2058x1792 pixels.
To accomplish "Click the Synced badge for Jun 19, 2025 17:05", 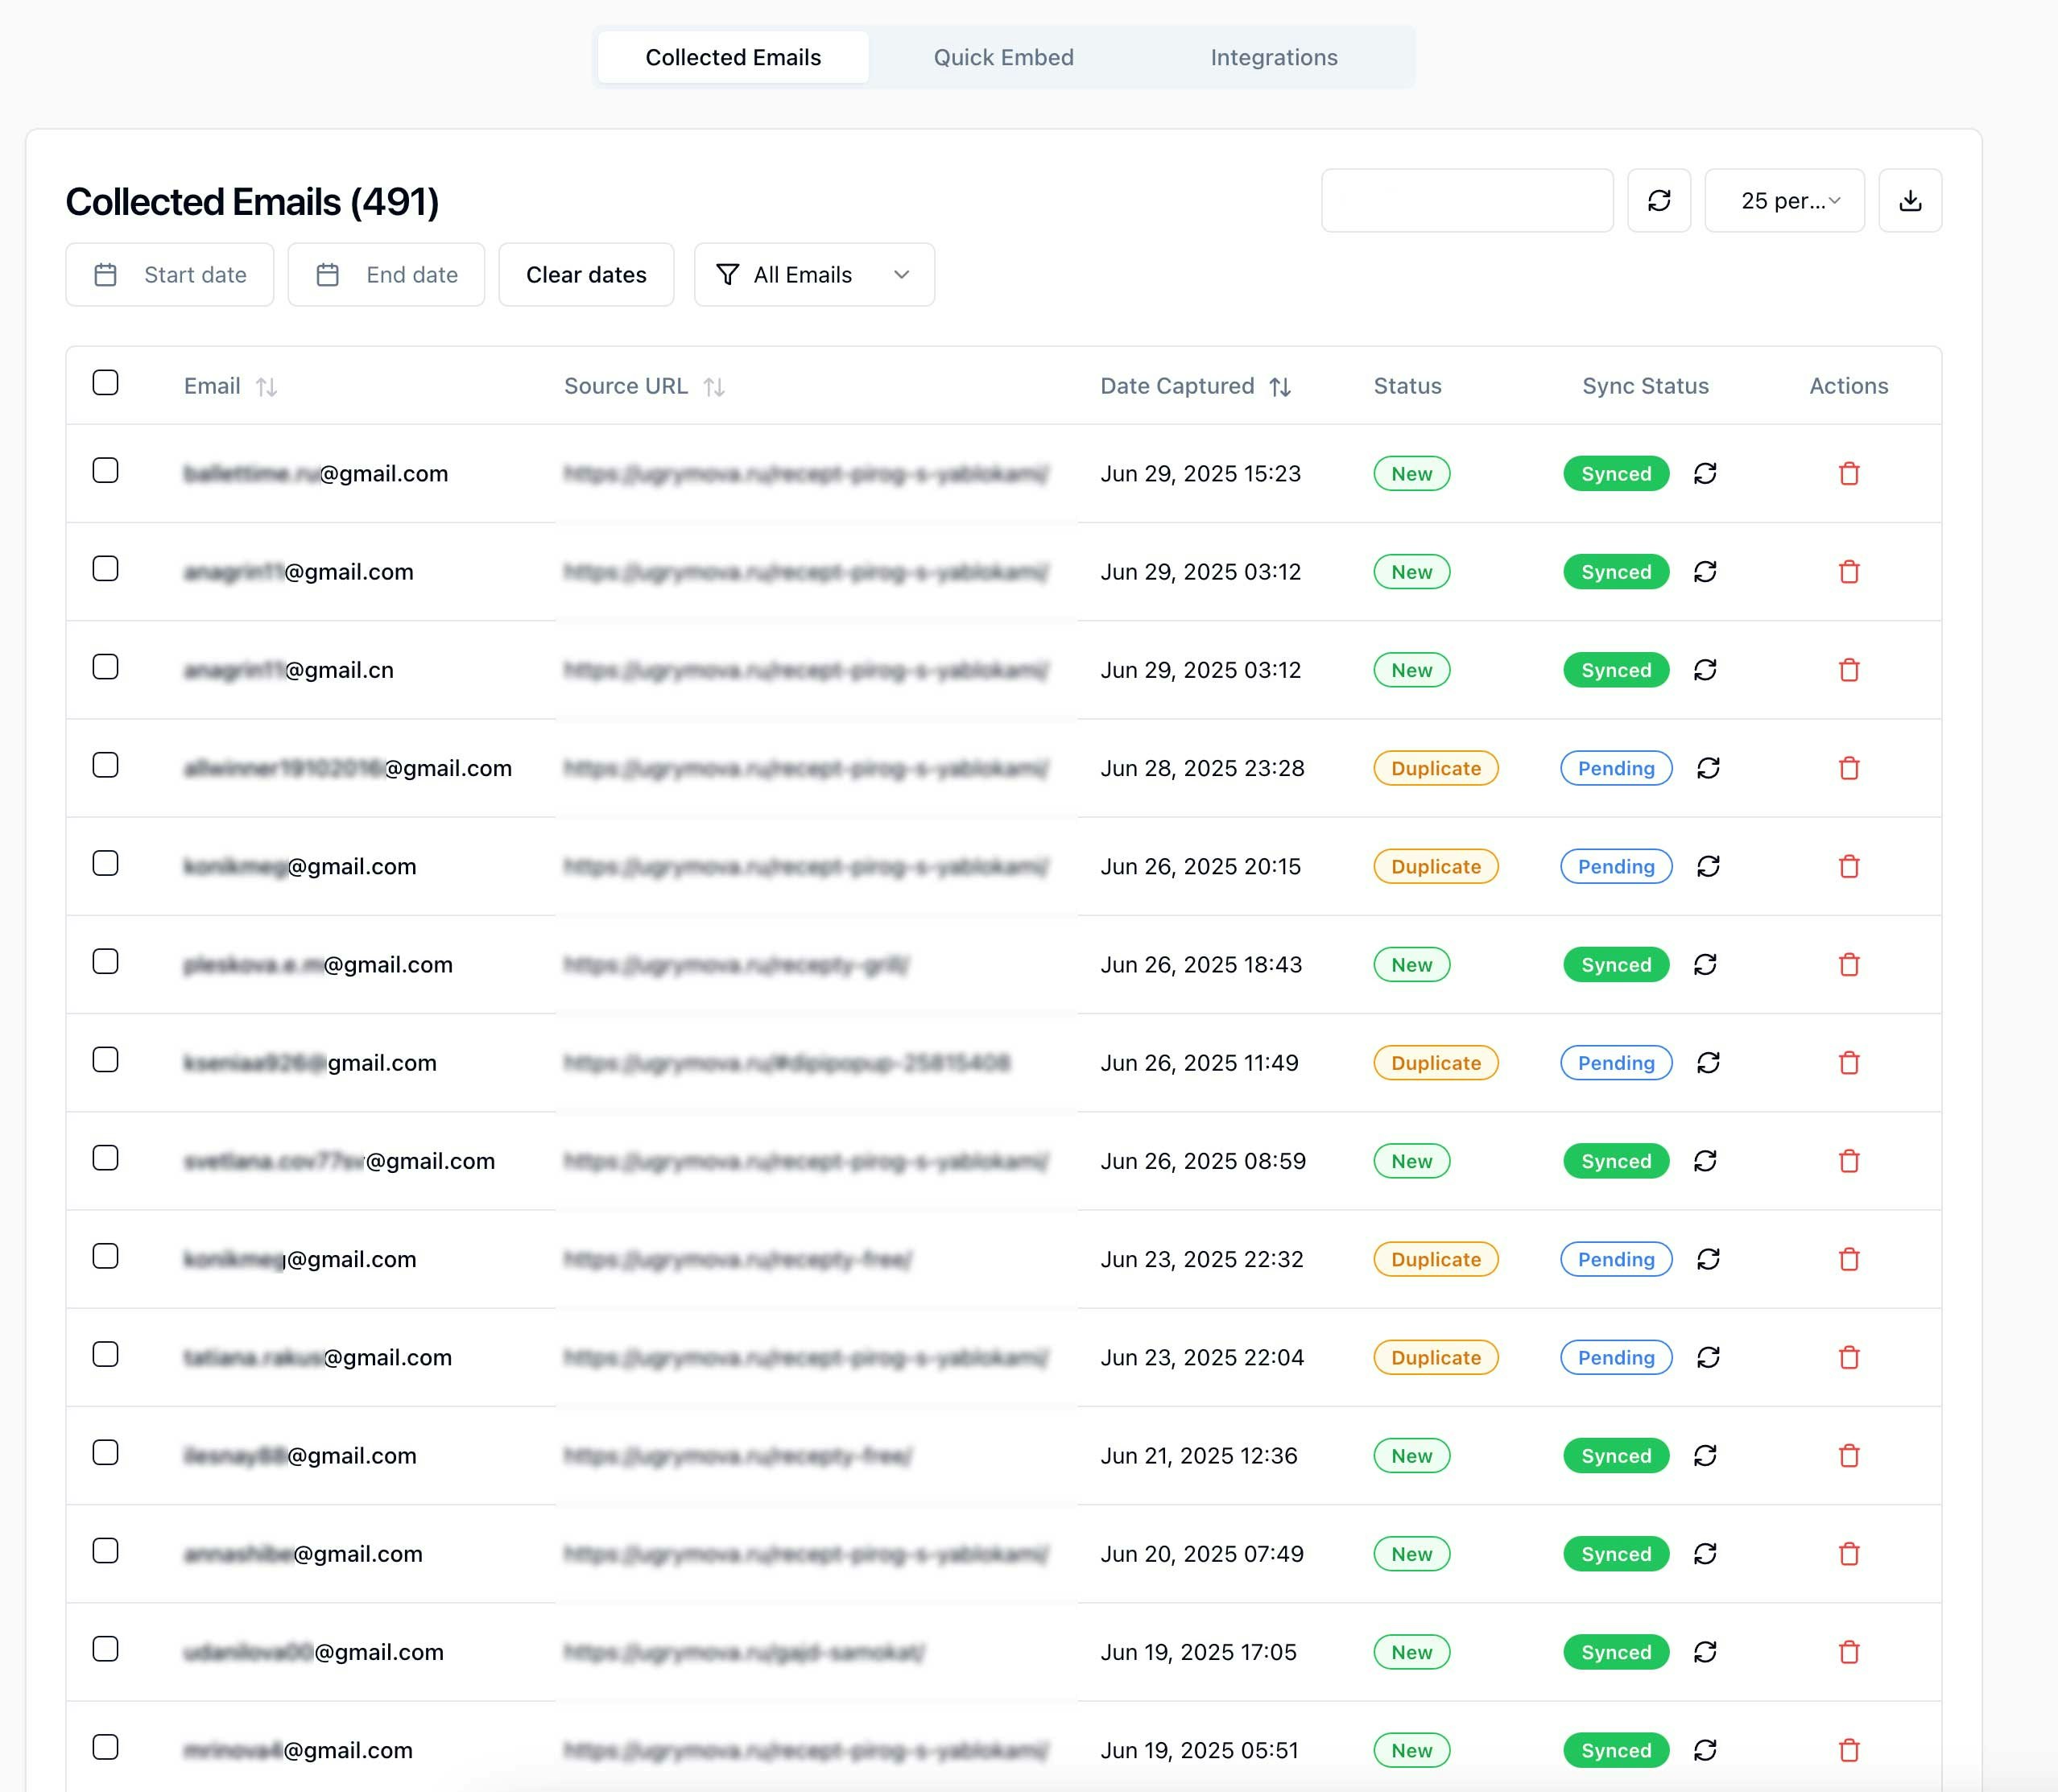I will tap(1616, 1652).
